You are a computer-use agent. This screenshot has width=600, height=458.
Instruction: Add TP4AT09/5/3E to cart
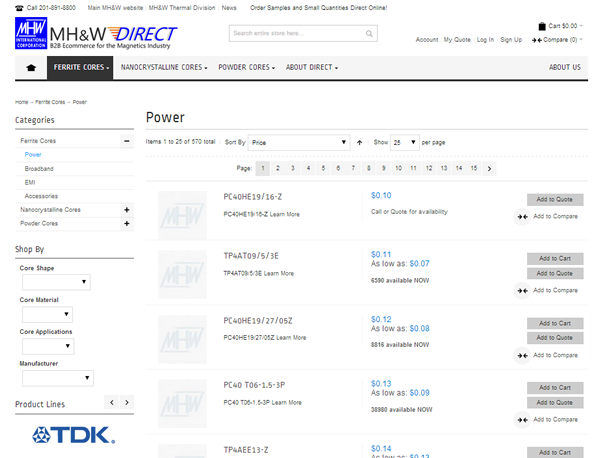tap(555, 259)
